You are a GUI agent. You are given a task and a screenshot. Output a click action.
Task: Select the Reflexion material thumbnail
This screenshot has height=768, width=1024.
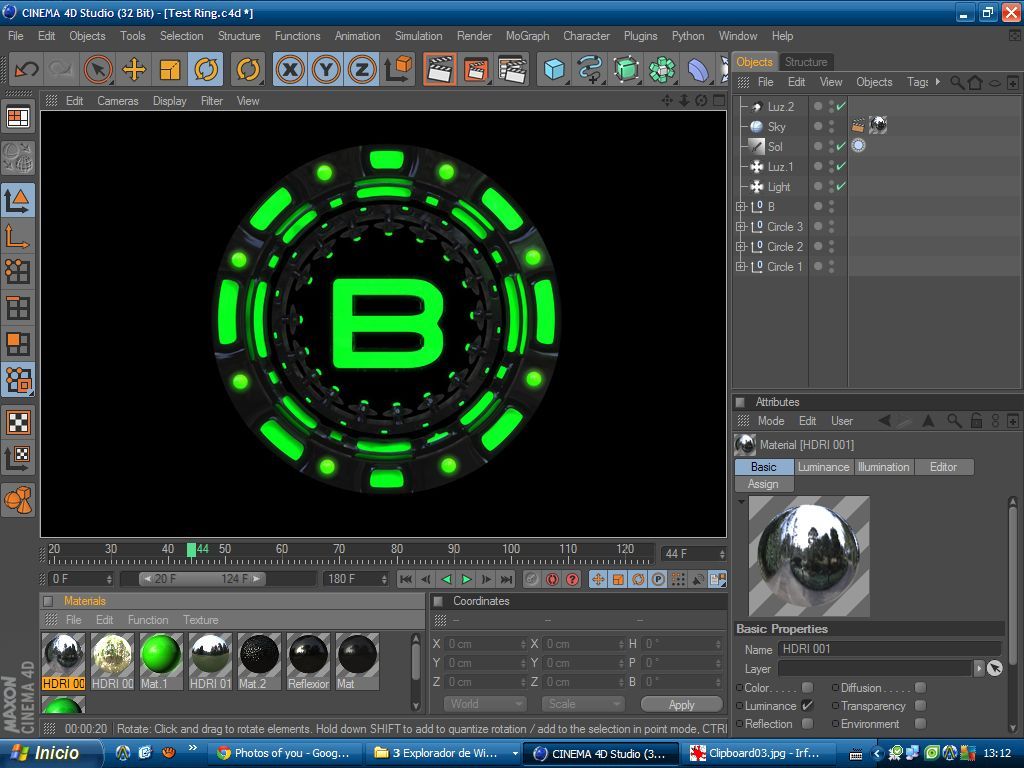[308, 661]
